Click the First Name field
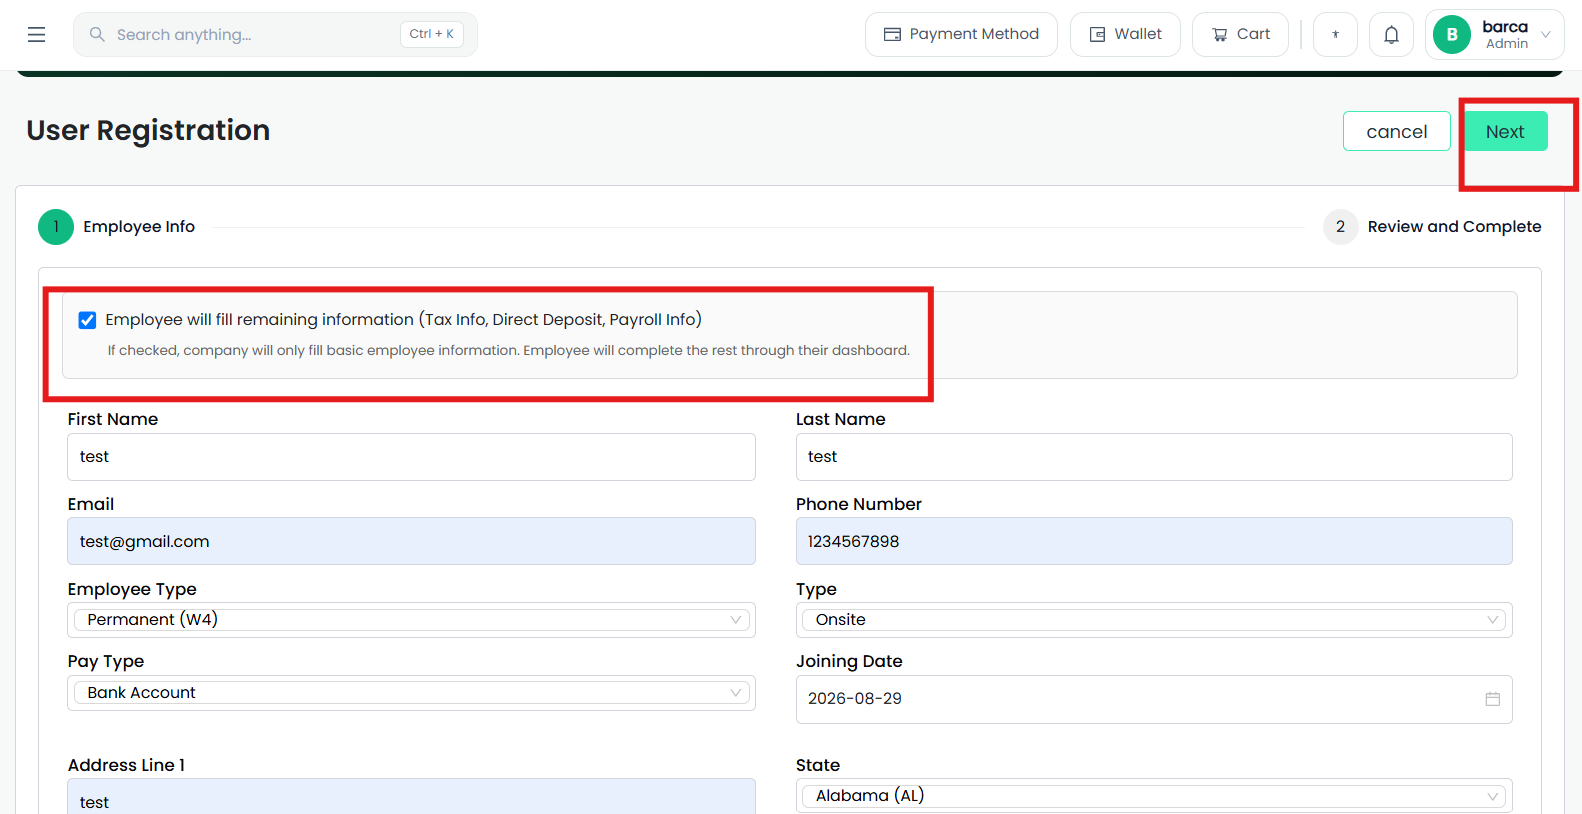1582x814 pixels. pos(411,457)
